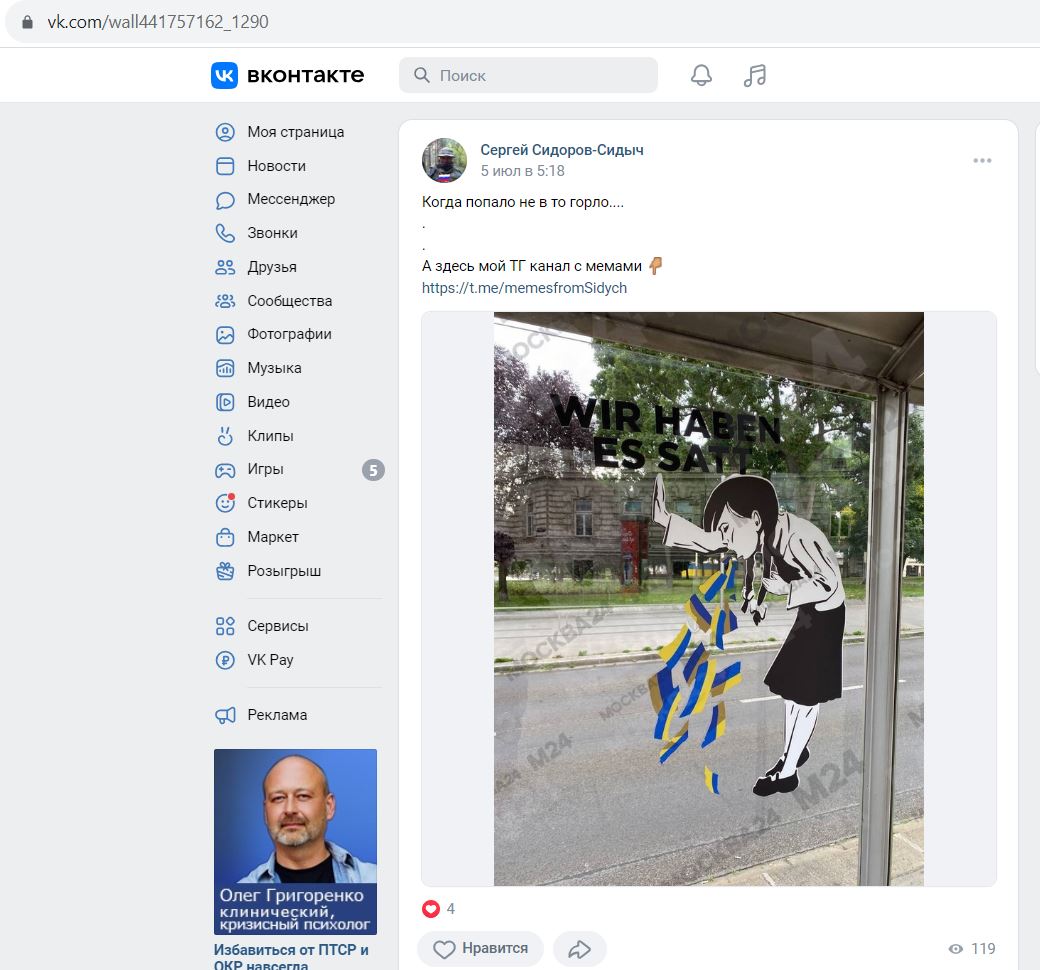Screen dimensions: 1040x970
Task: Click the VK logo icon
Action: point(224,75)
